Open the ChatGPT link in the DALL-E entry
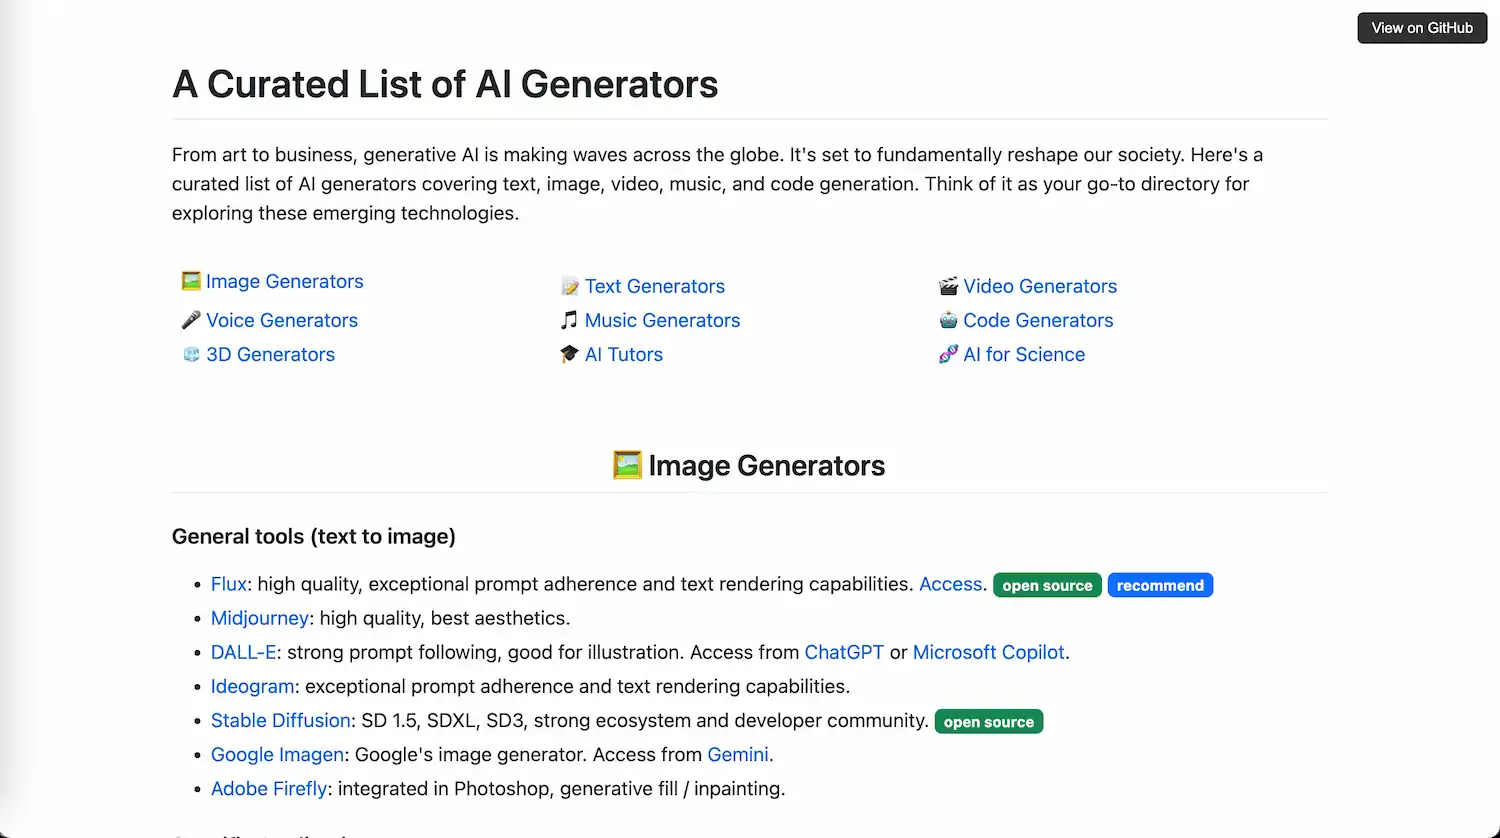 [x=844, y=652]
